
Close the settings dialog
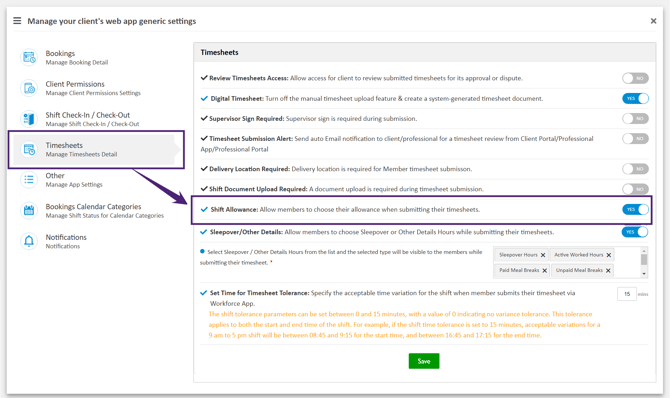[x=653, y=21]
